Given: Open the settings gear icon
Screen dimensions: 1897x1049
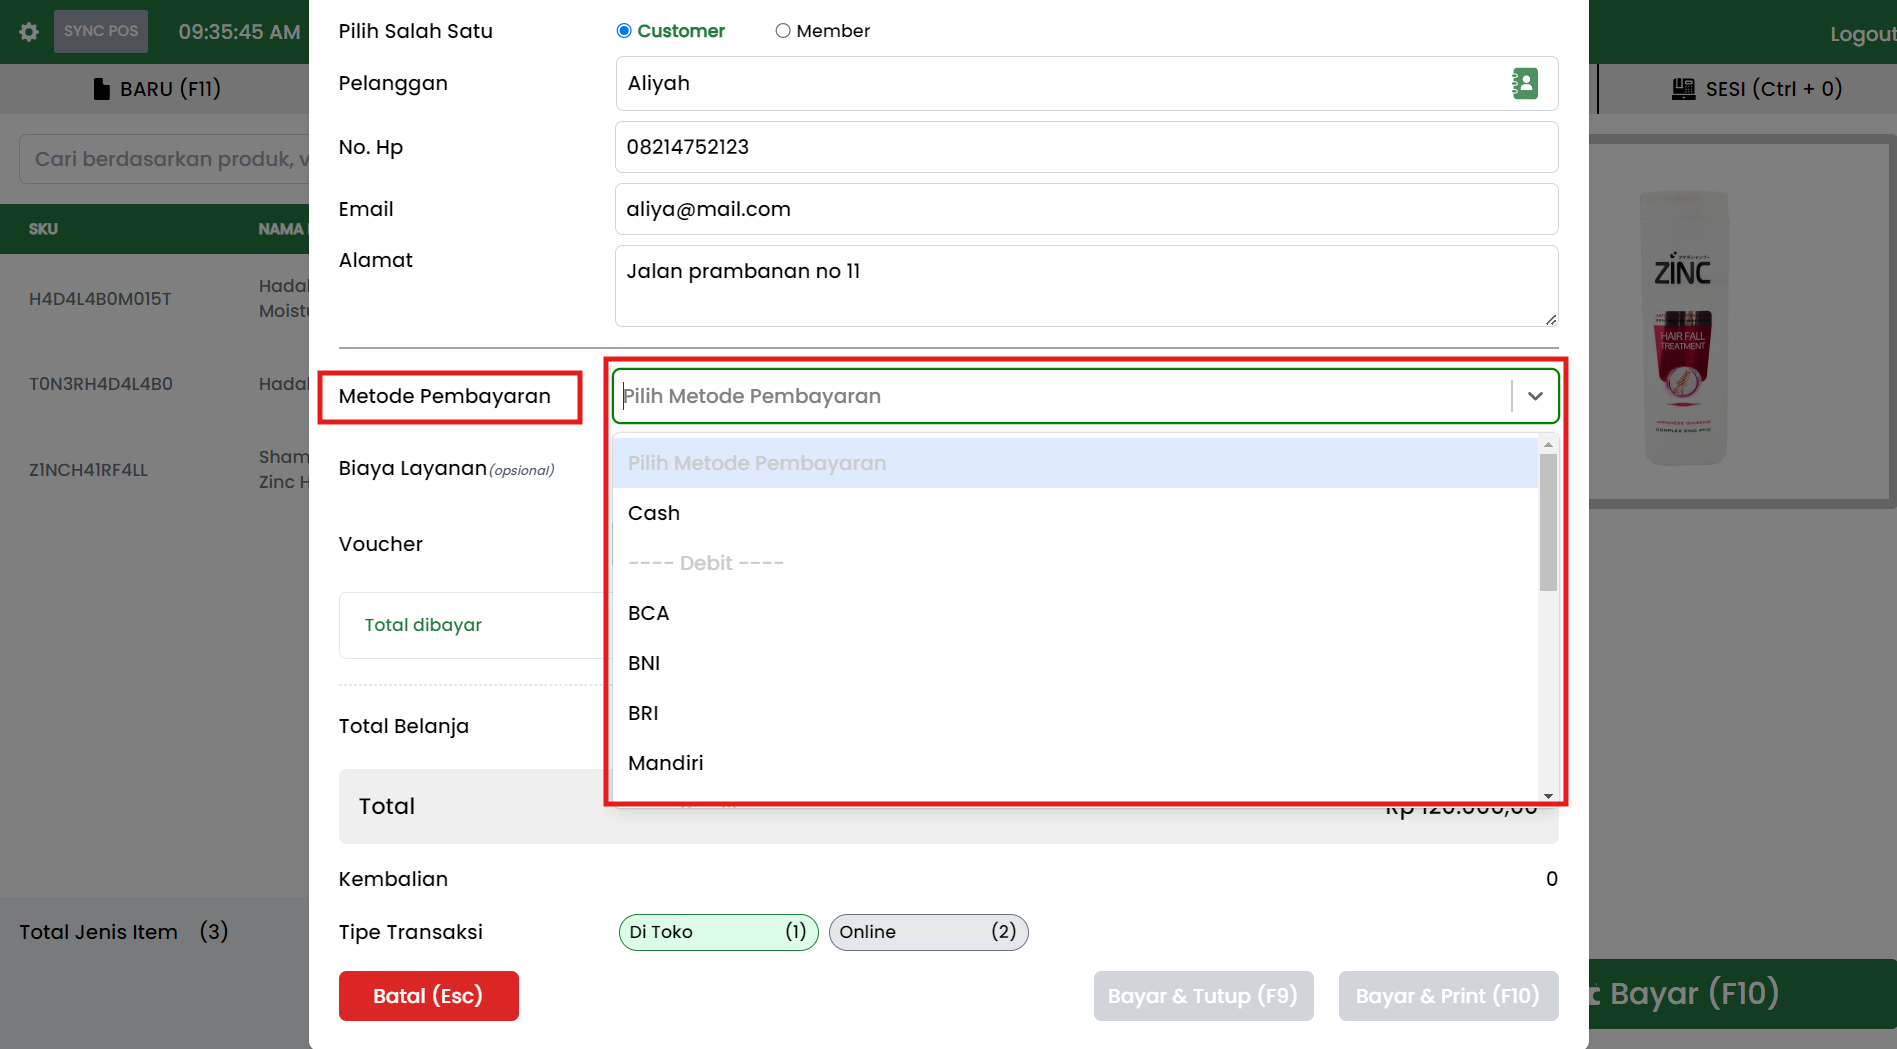Looking at the screenshot, I should (x=29, y=32).
